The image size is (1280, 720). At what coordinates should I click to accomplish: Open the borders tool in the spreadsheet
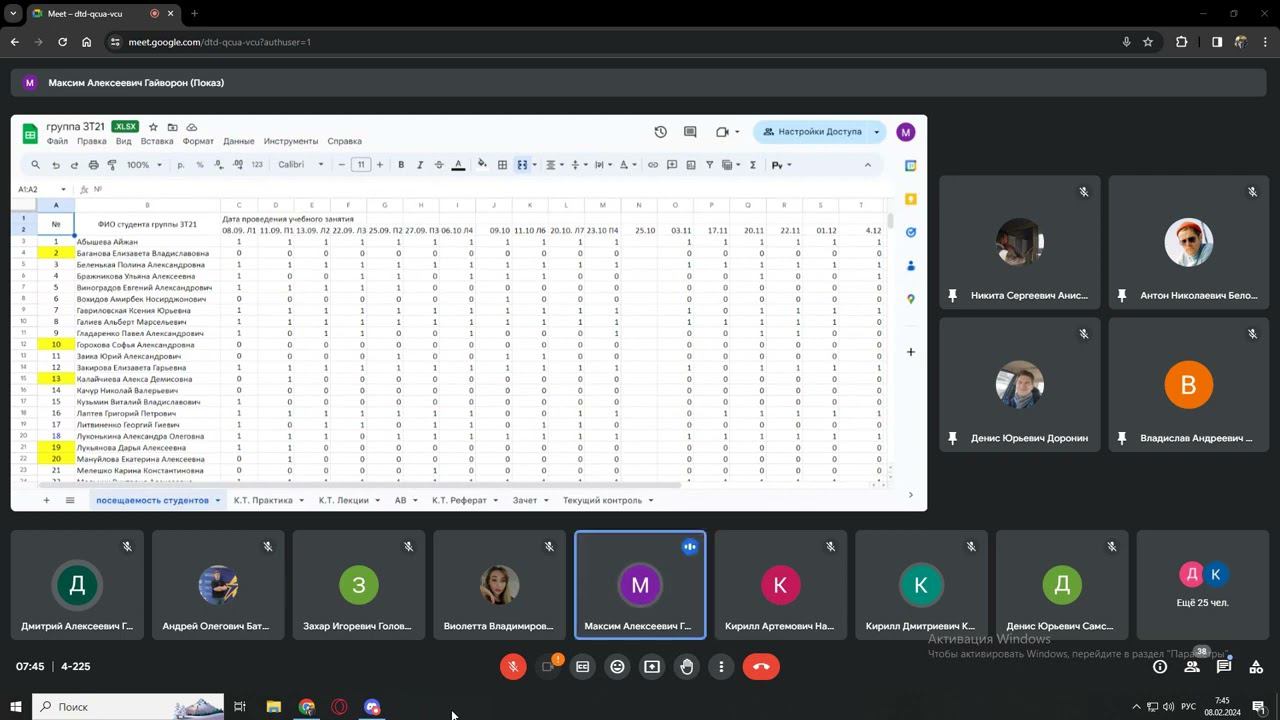coord(503,165)
